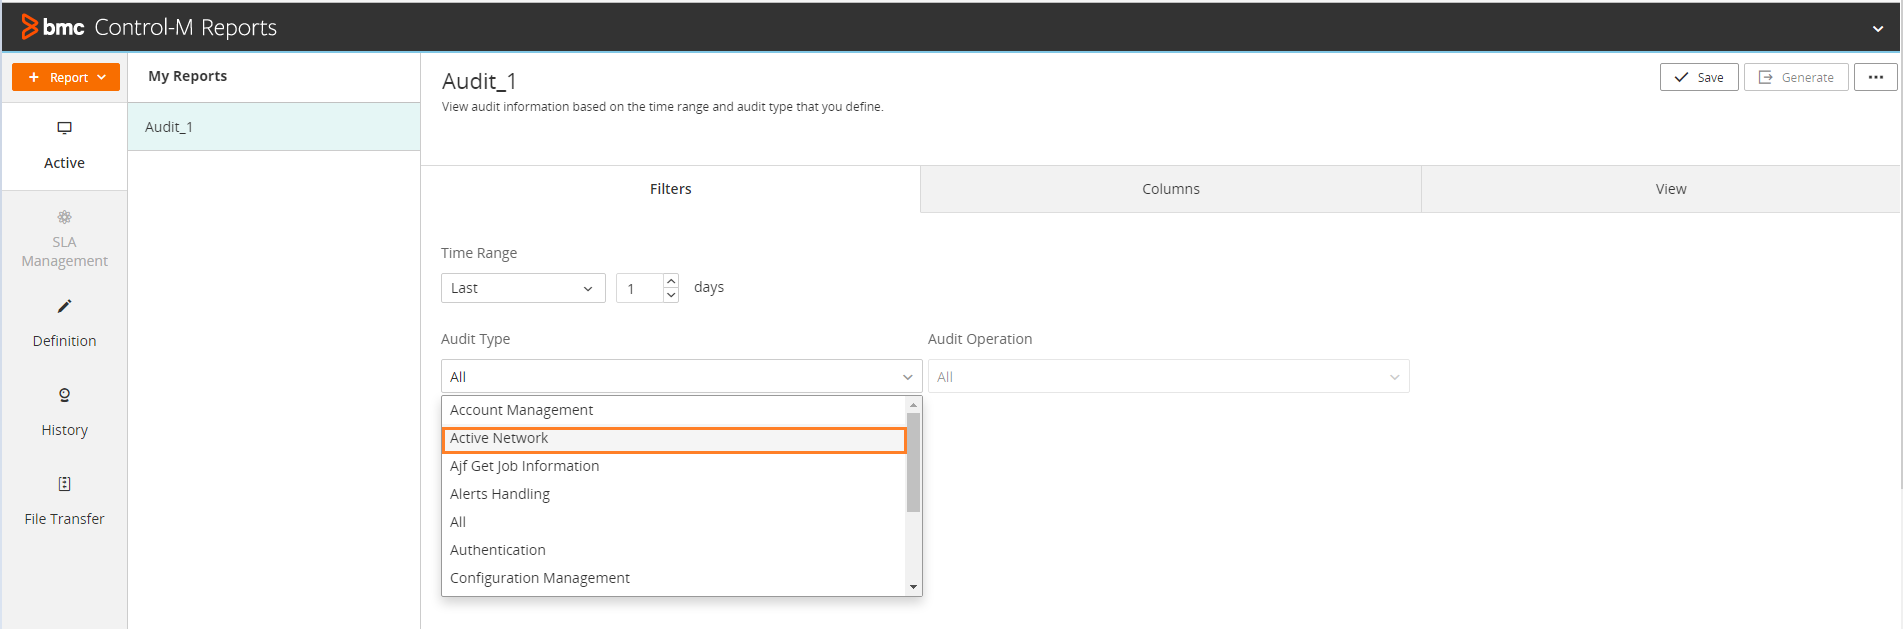Viewport: 1903px width, 629px height.
Task: Expand the Time Range Last dropdown
Action: pos(522,288)
